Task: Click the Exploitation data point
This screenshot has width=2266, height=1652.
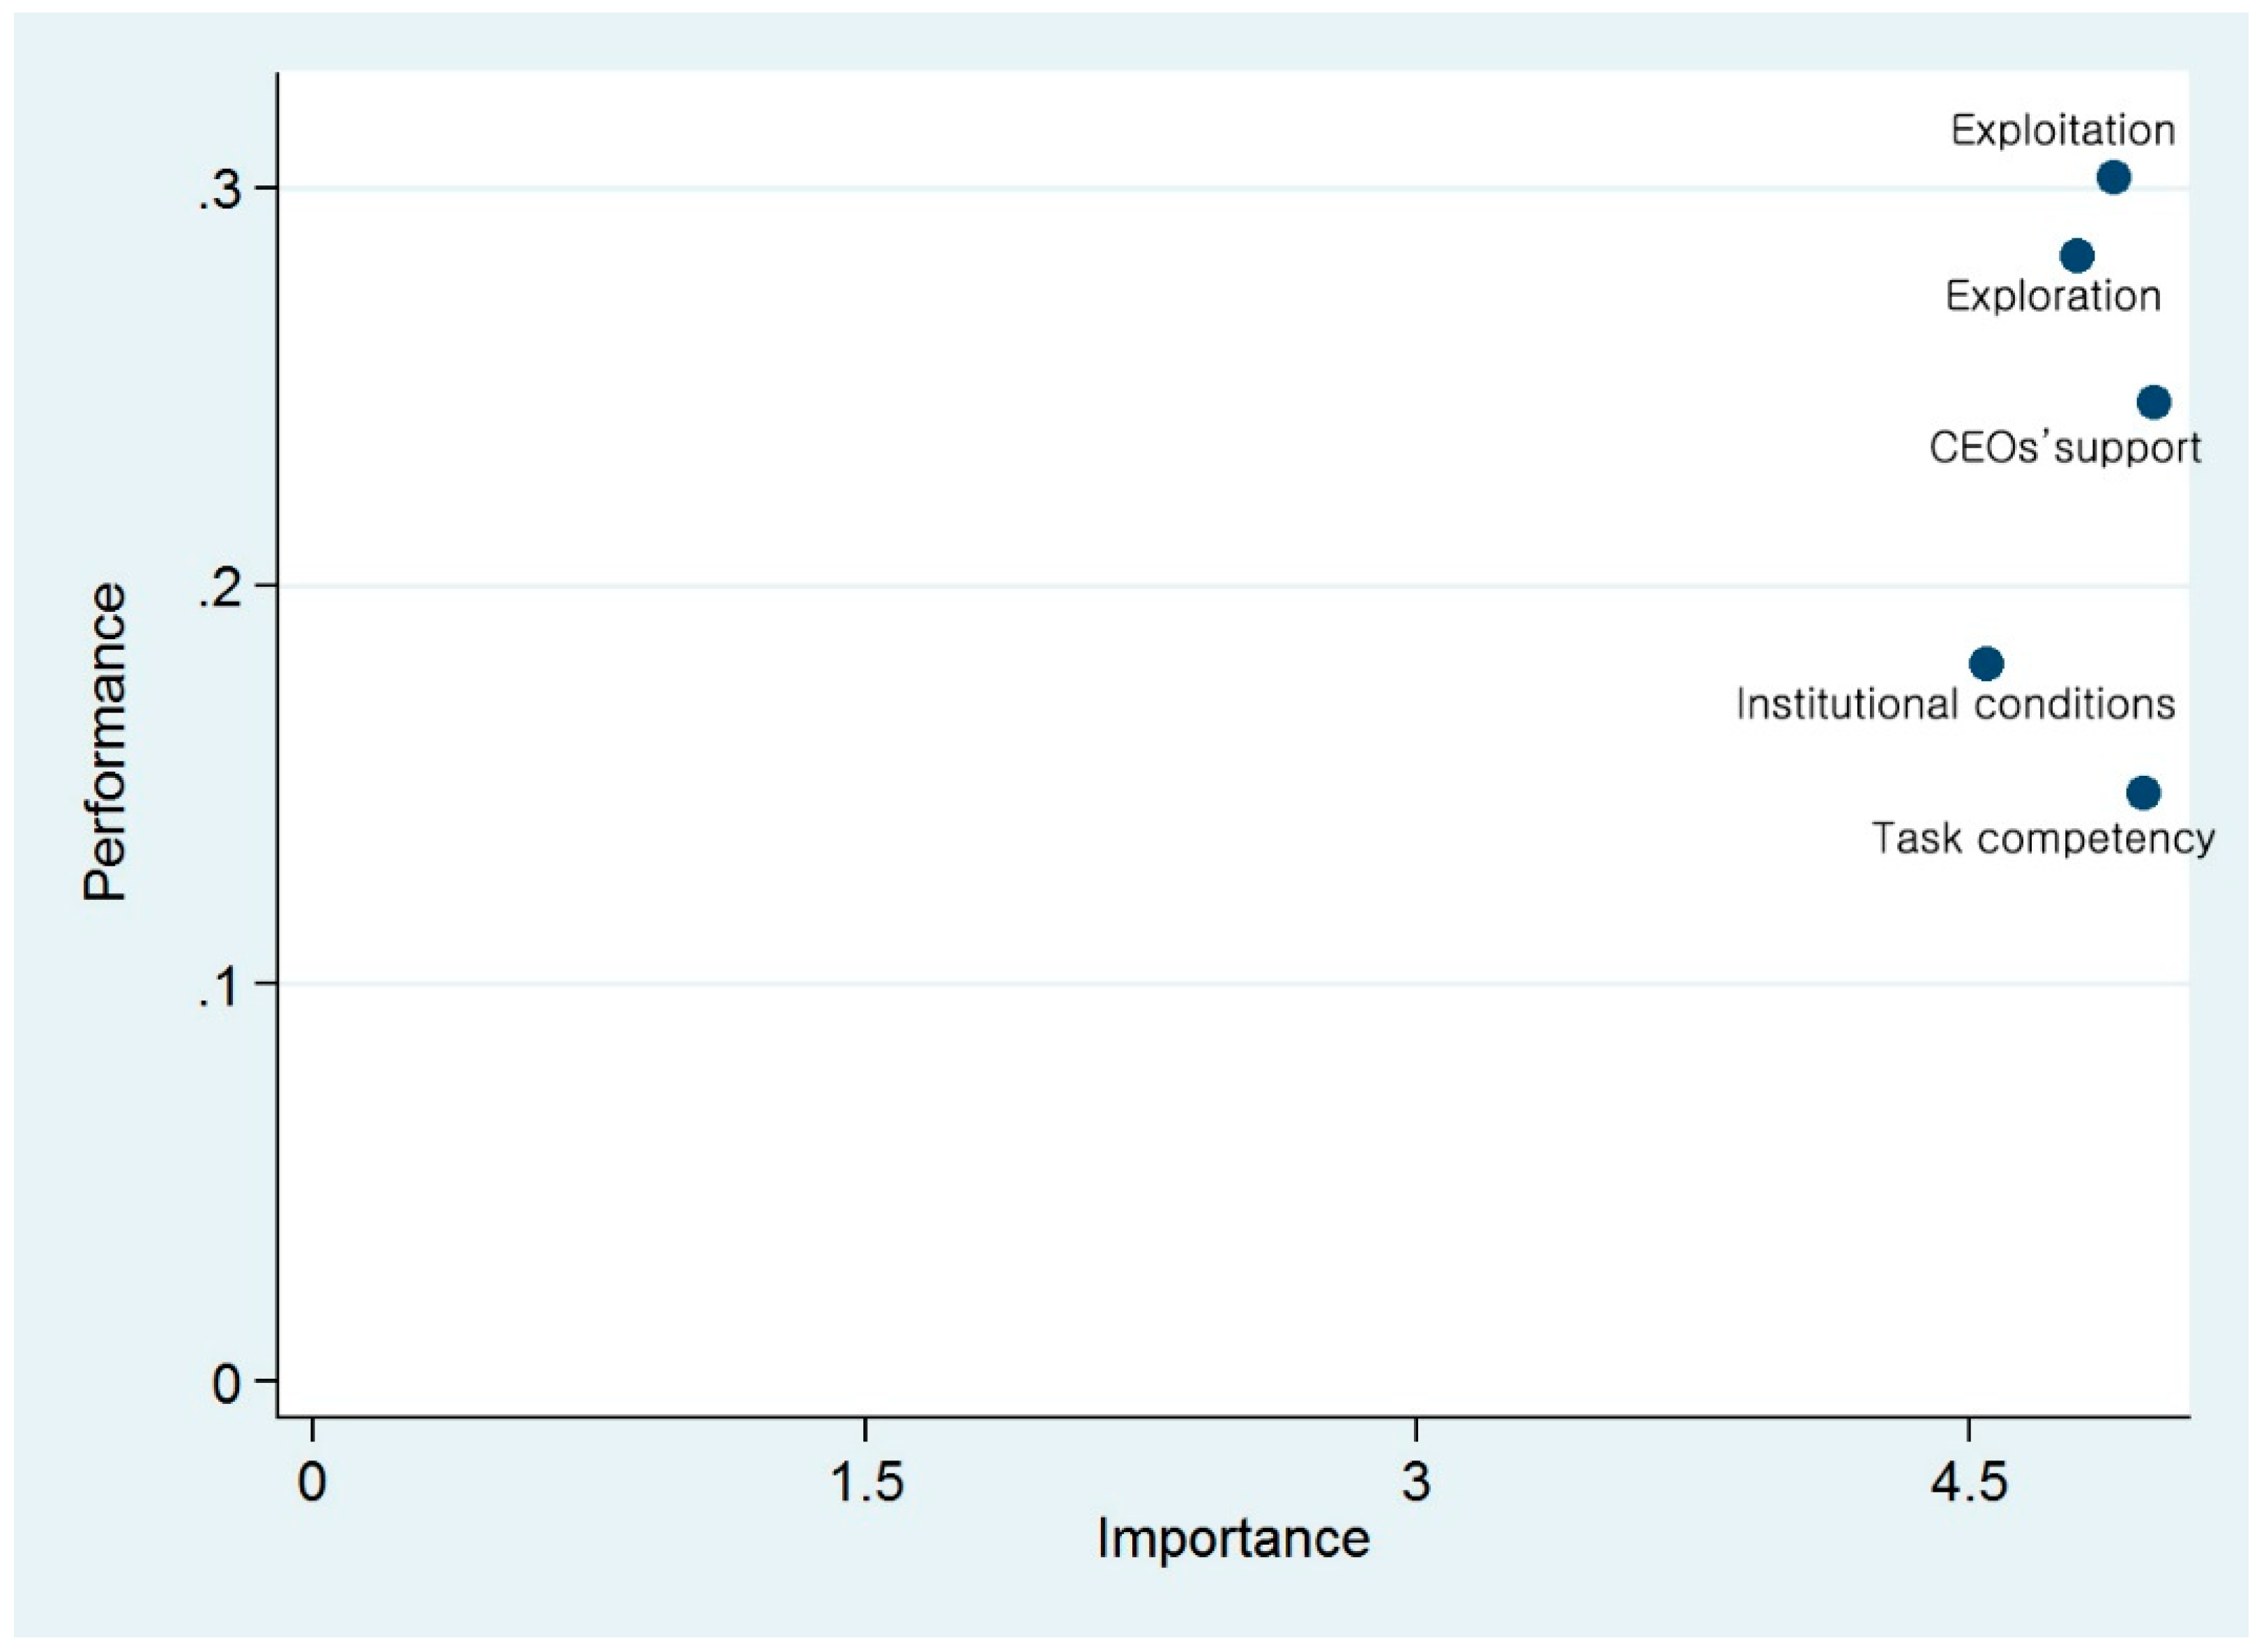Action: (2113, 178)
